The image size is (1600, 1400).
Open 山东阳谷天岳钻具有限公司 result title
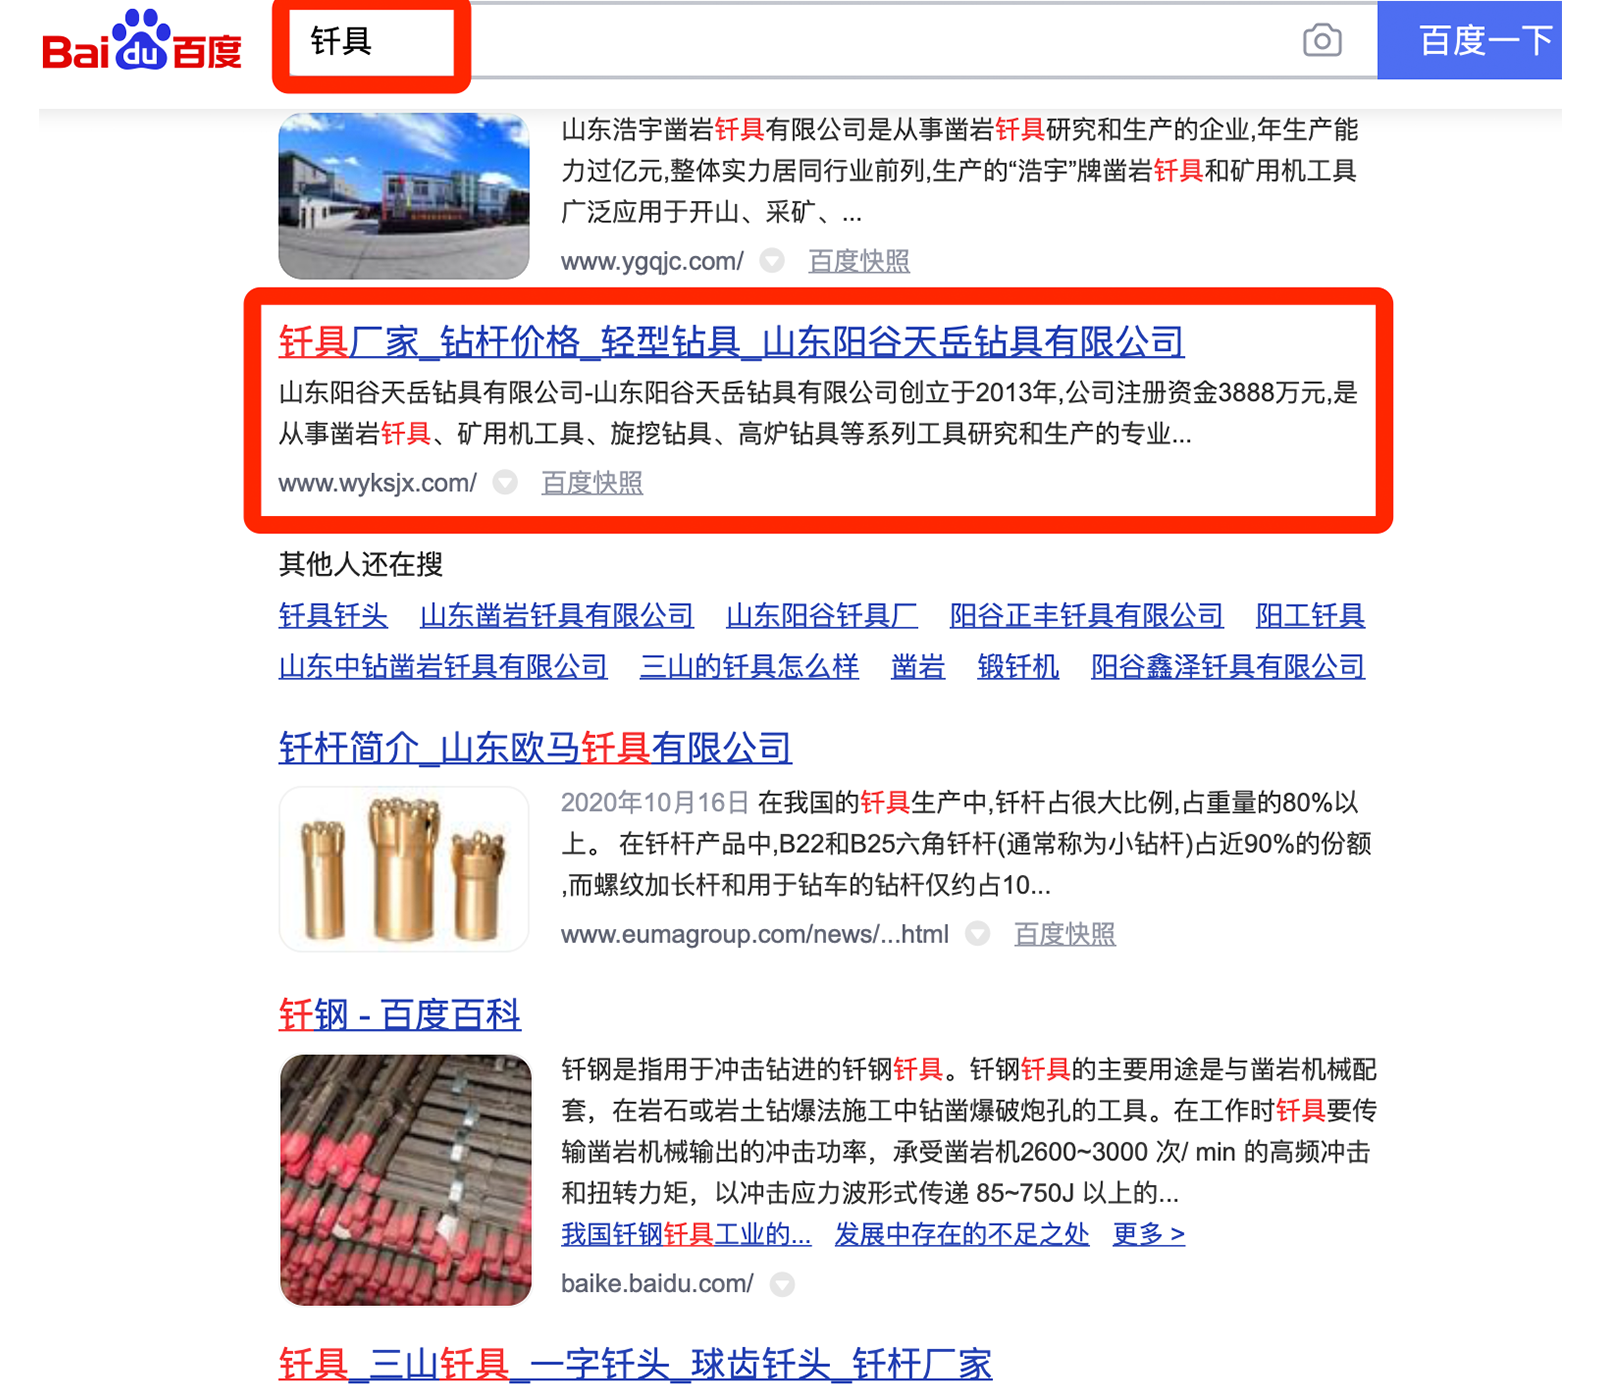pyautogui.click(x=731, y=342)
